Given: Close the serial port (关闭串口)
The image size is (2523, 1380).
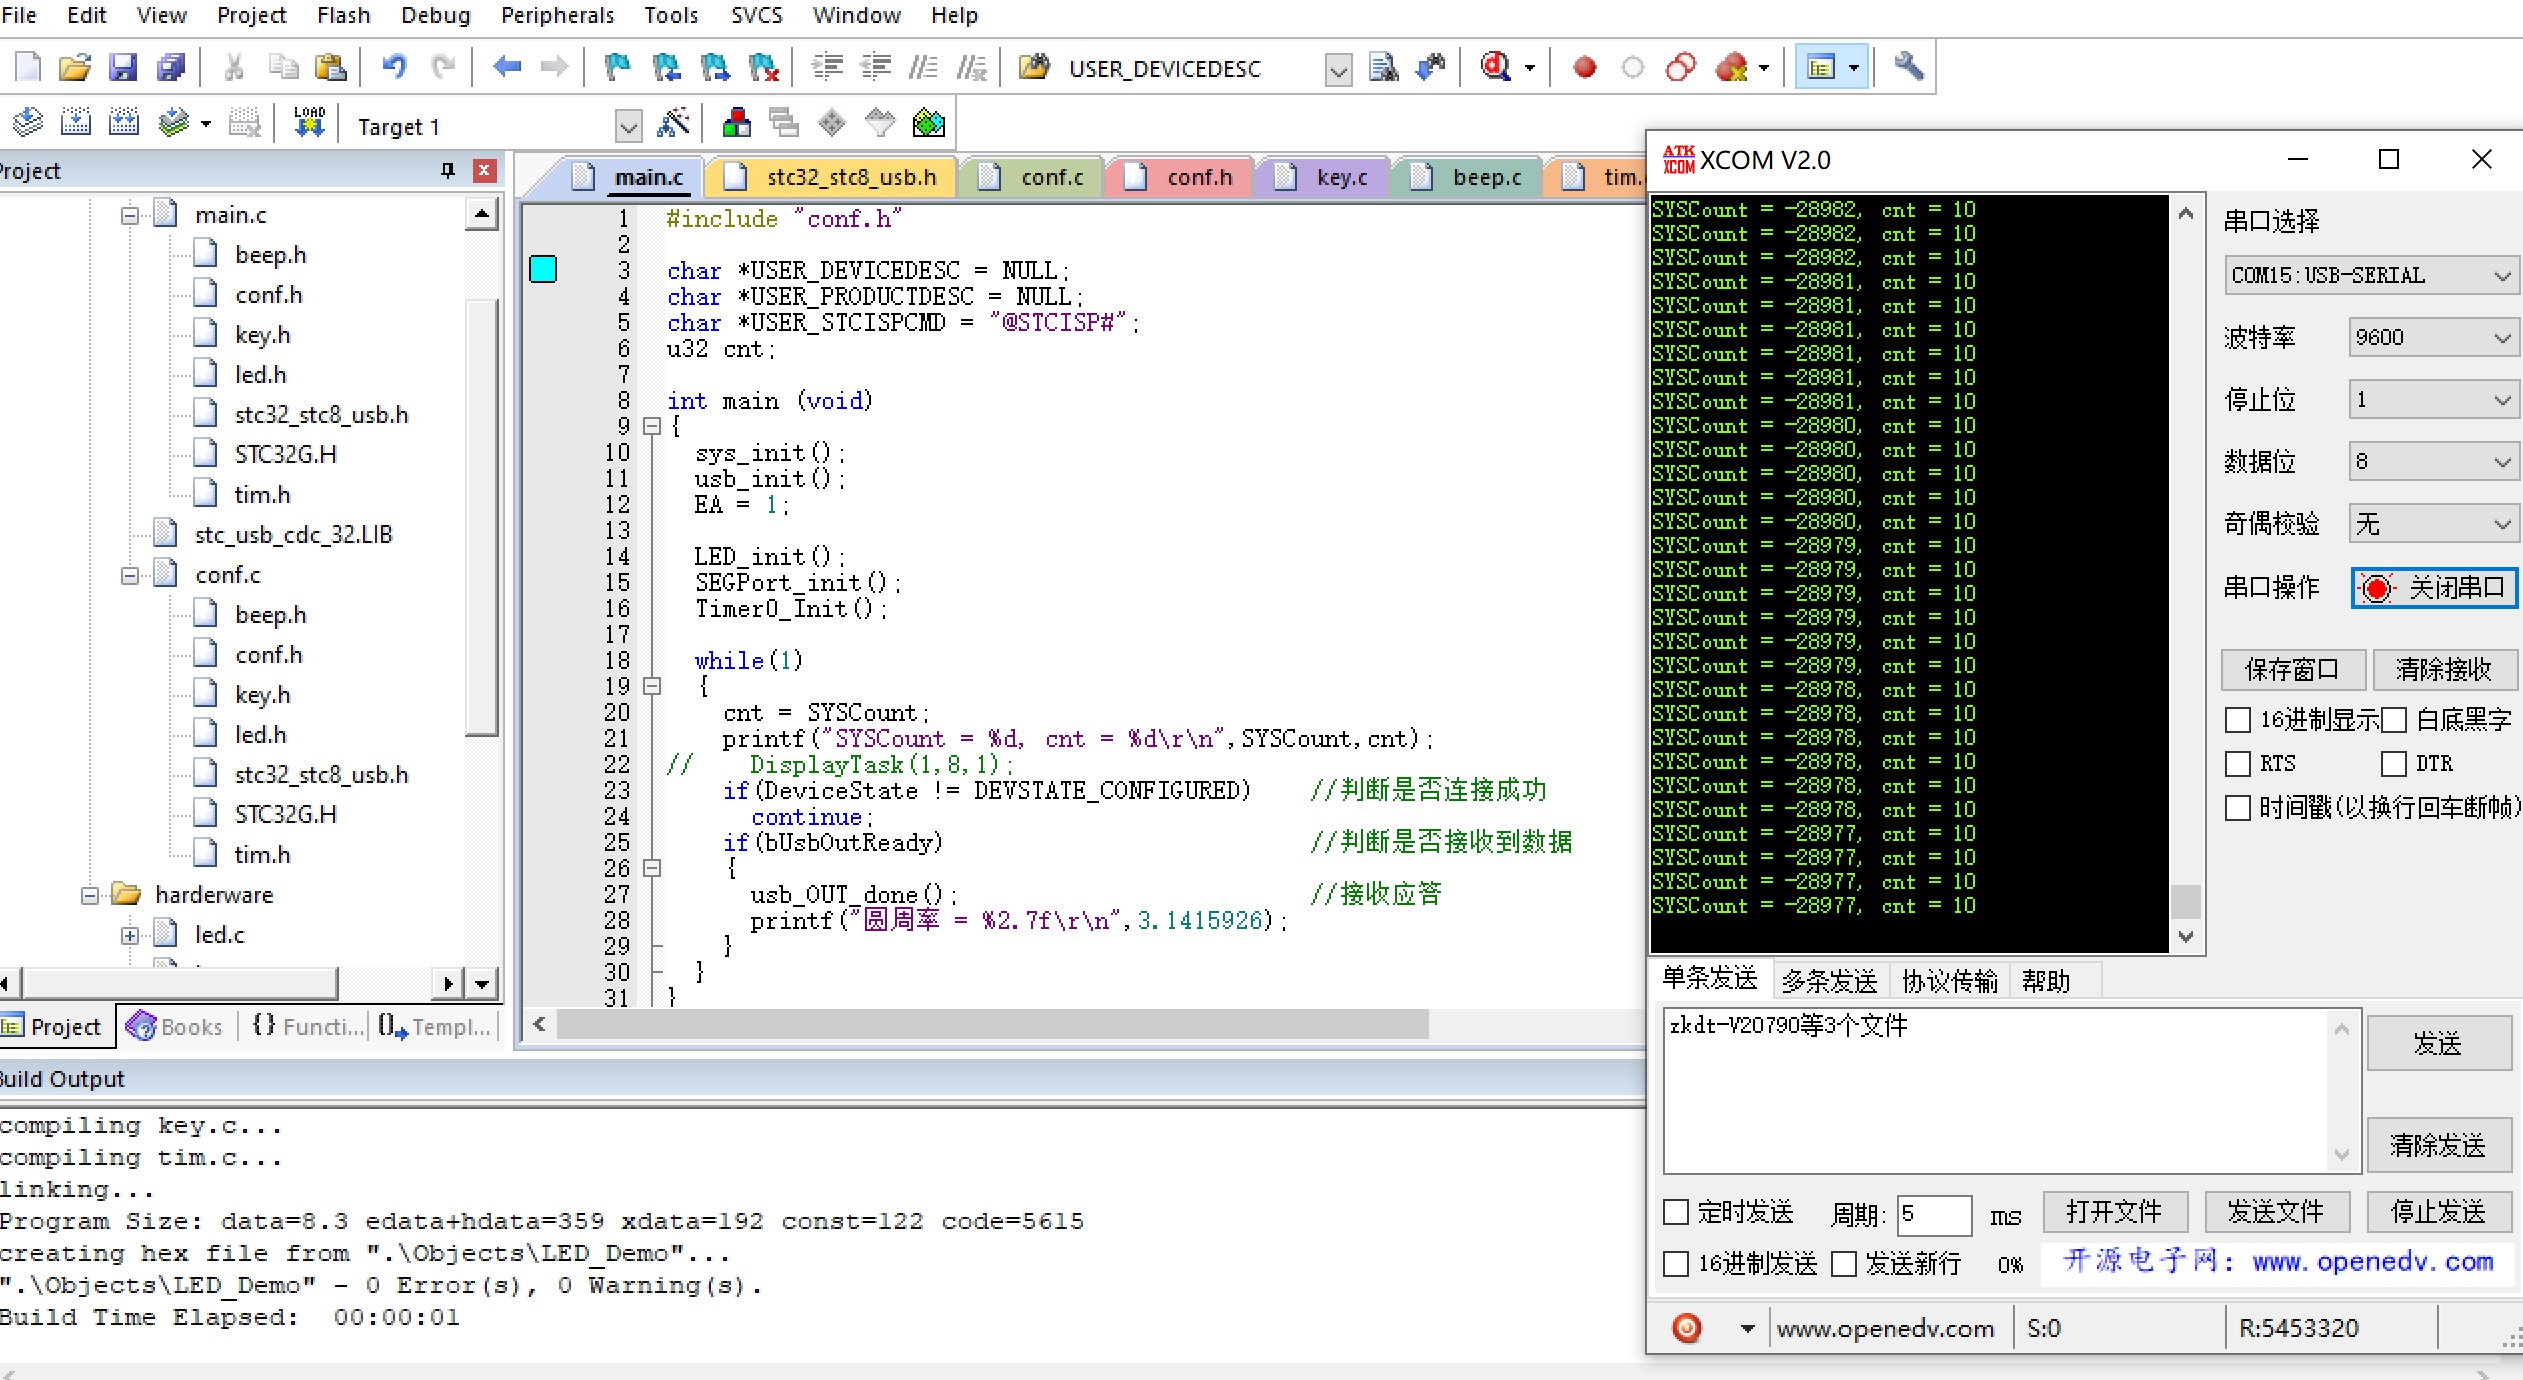Looking at the screenshot, I should click(x=2434, y=588).
